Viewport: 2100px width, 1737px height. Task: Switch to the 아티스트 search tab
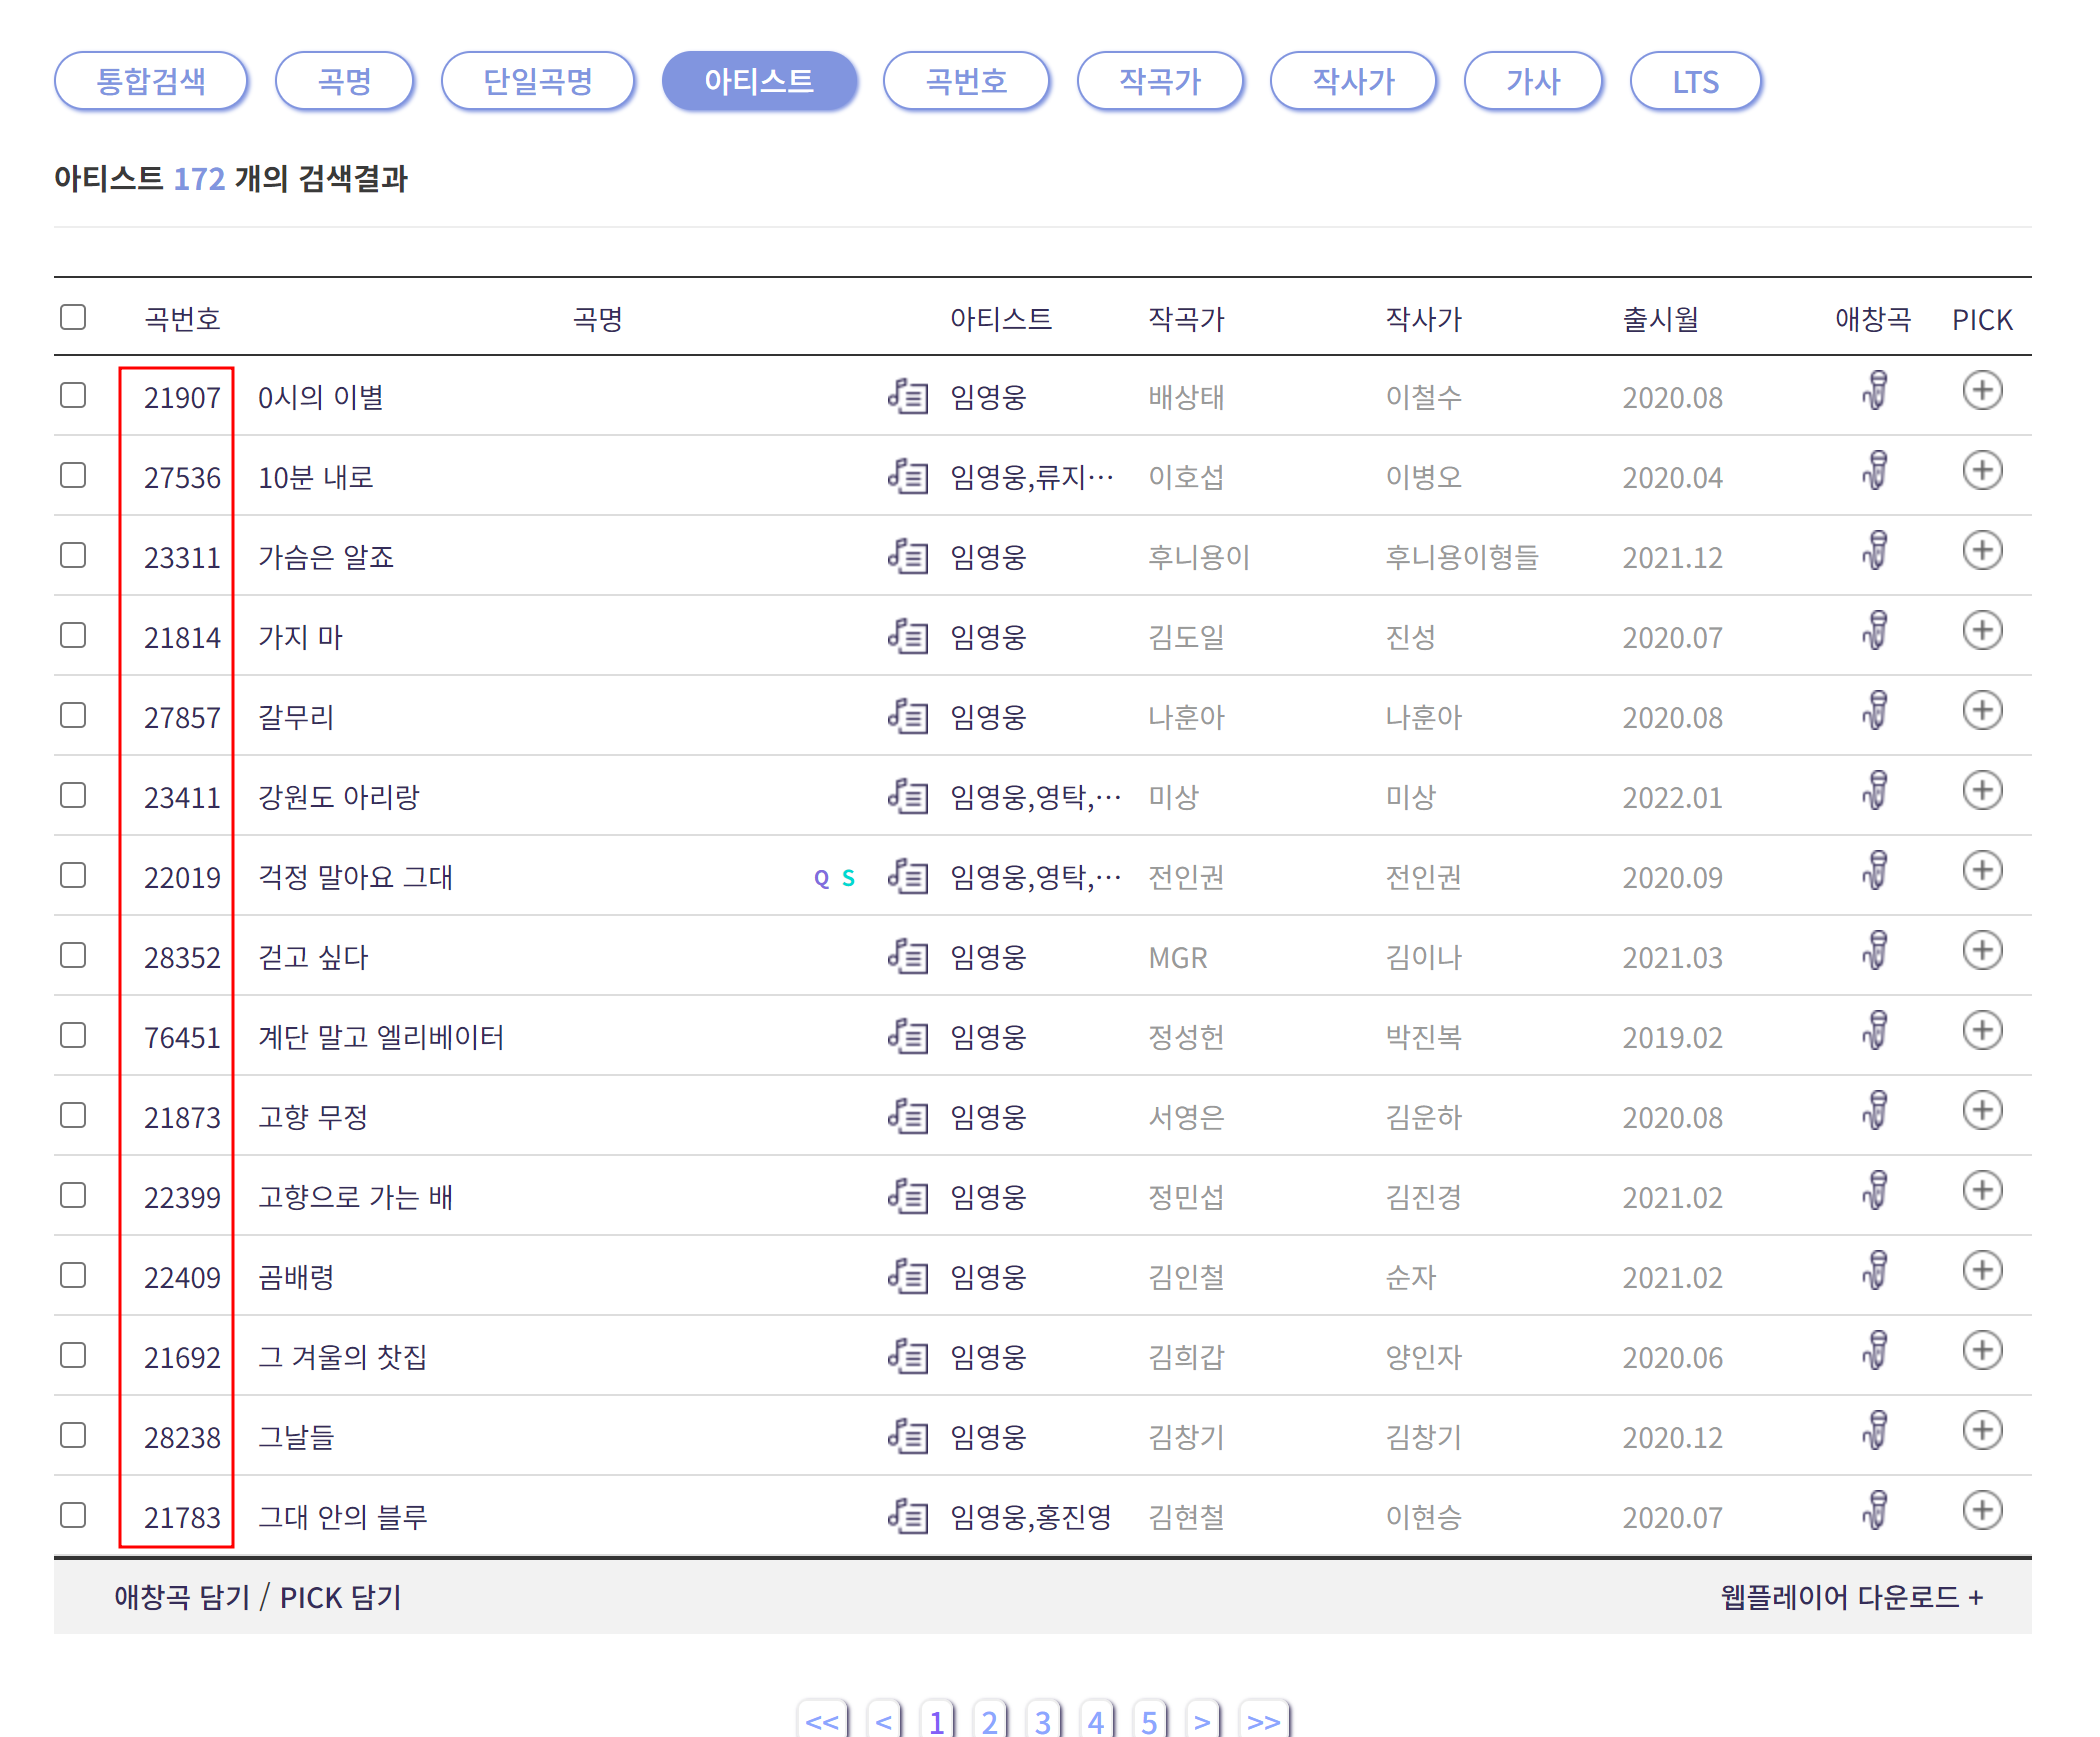(759, 82)
